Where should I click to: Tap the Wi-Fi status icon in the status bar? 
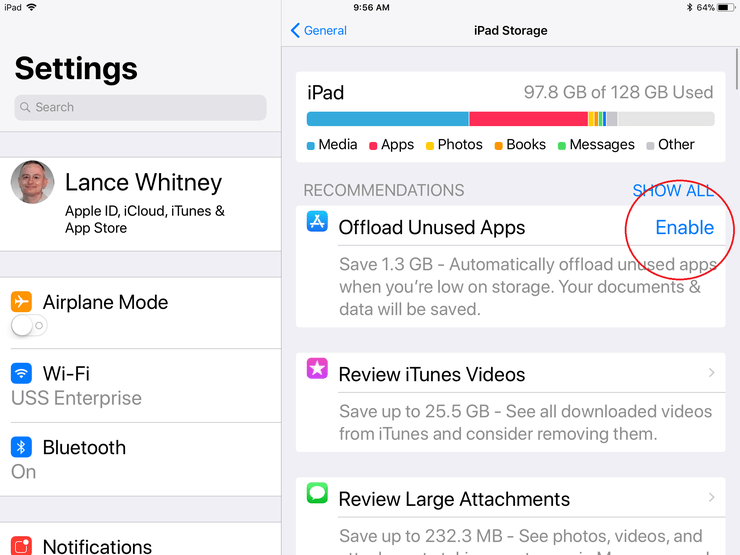32,7
